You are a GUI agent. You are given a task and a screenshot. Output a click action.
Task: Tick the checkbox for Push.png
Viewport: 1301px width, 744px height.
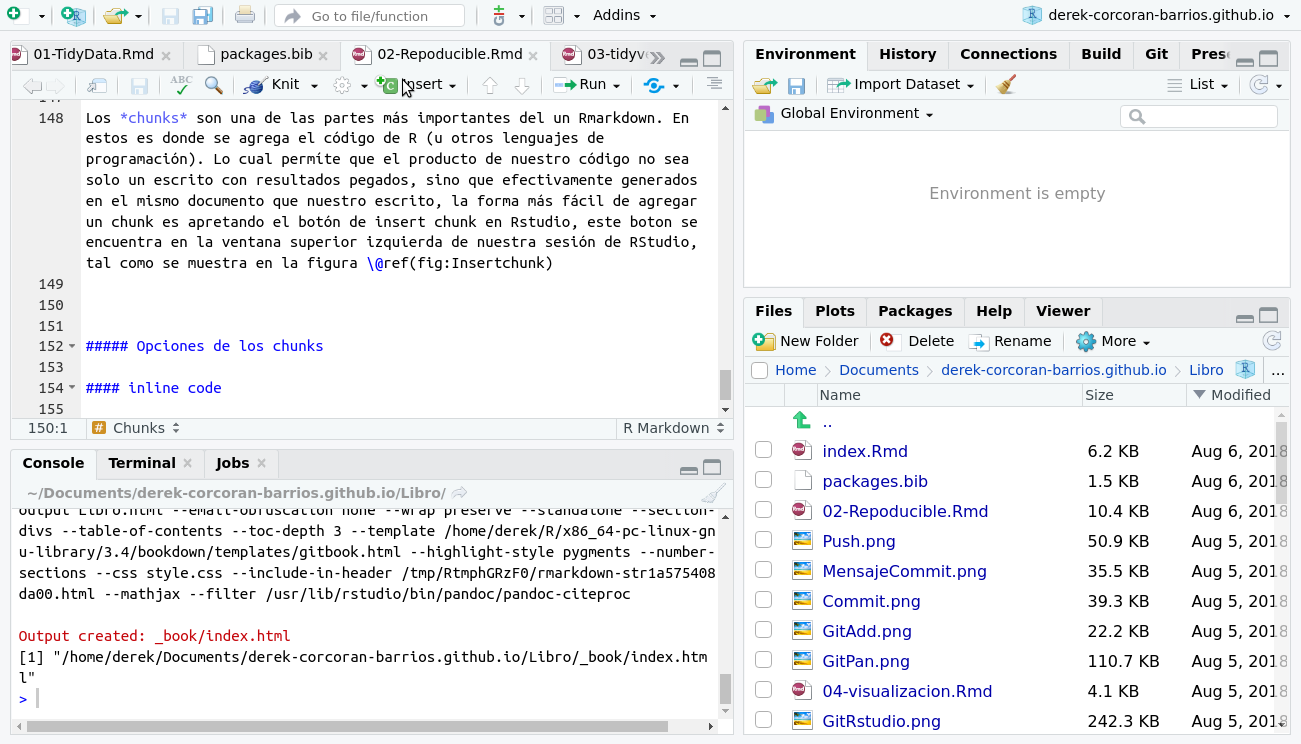pyautogui.click(x=763, y=541)
